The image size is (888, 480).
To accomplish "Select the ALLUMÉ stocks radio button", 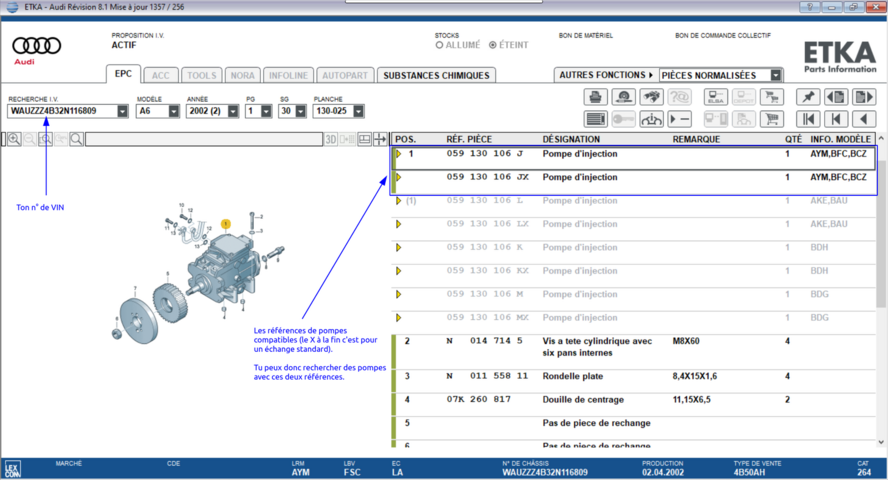I will click(439, 45).
